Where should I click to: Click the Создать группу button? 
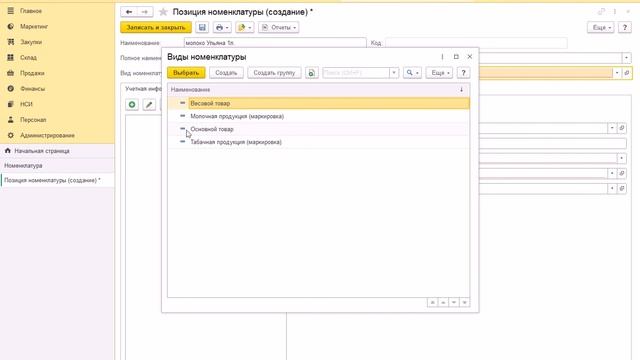274,73
